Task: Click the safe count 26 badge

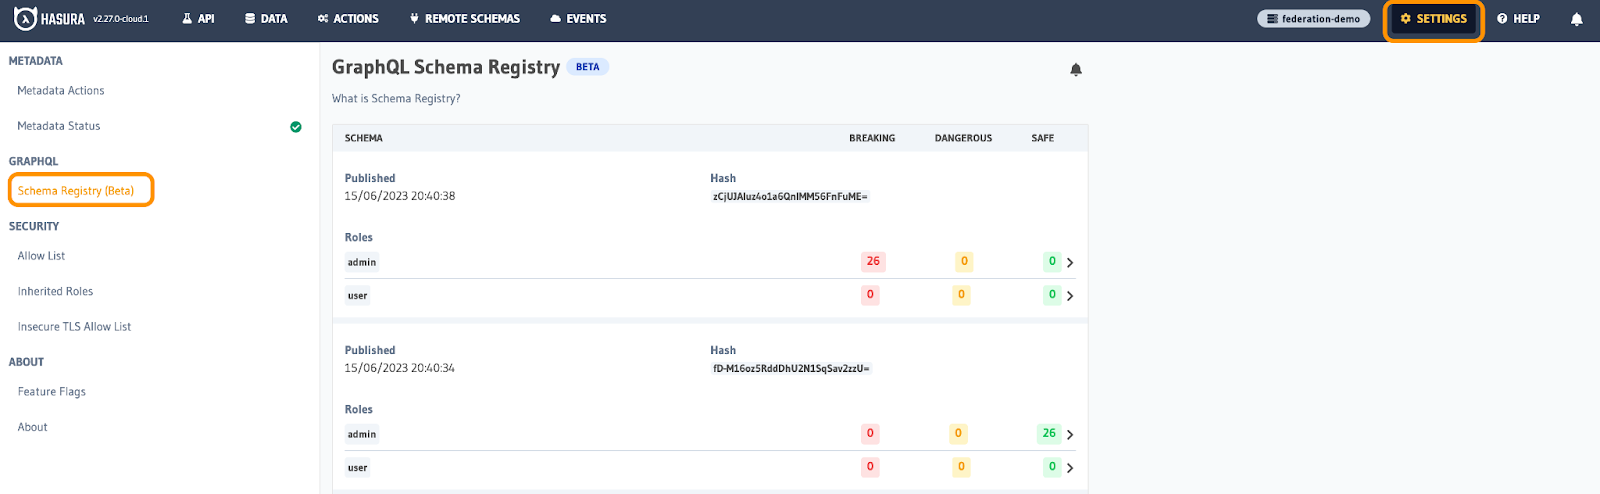Action: (x=1048, y=434)
